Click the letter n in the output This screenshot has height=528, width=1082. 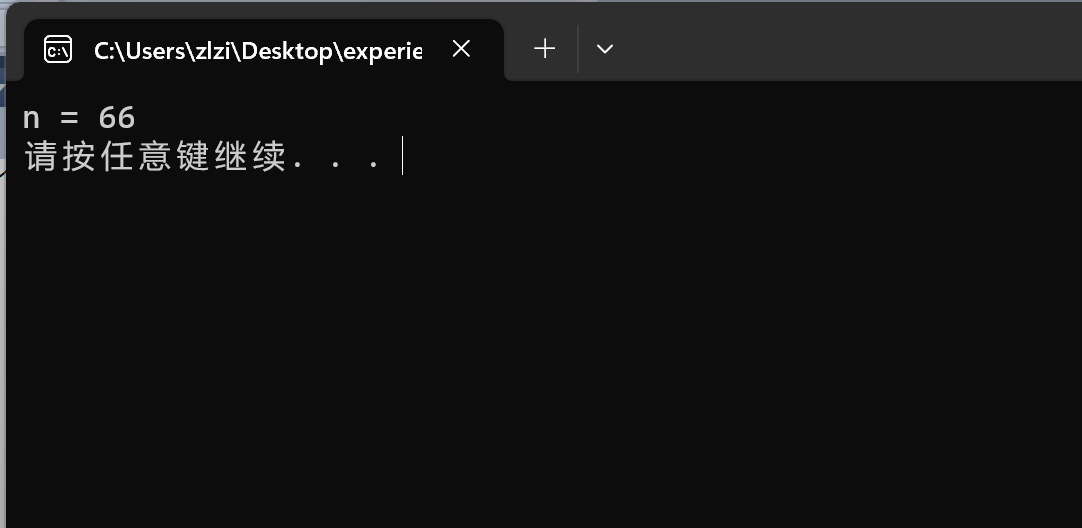coord(31,118)
